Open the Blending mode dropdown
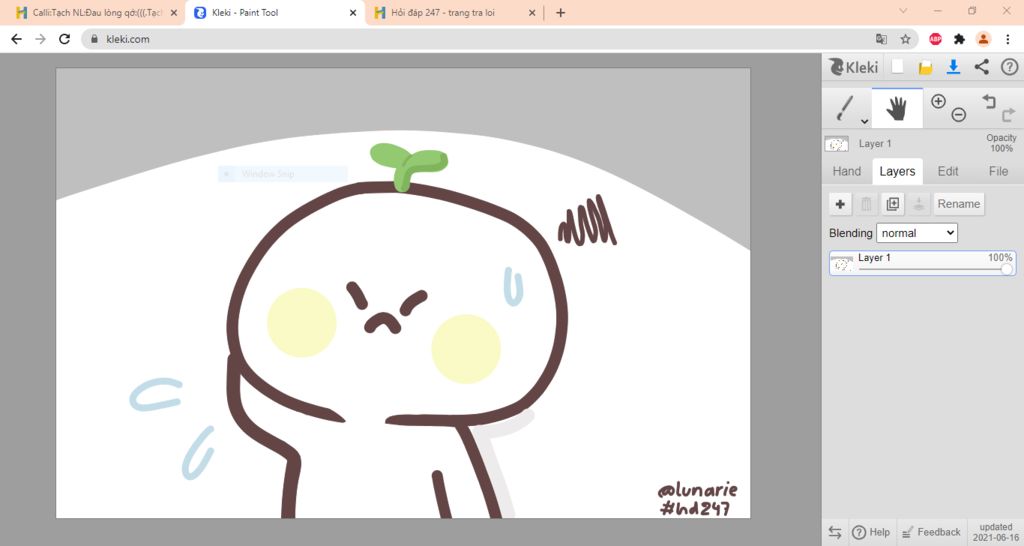The height and width of the screenshot is (546, 1024). [917, 233]
